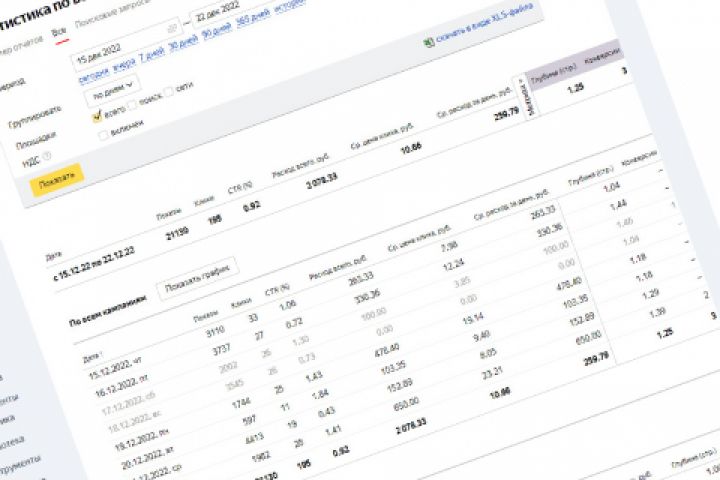Select the '30 дней' period link
720x480 pixels.
coord(183,43)
